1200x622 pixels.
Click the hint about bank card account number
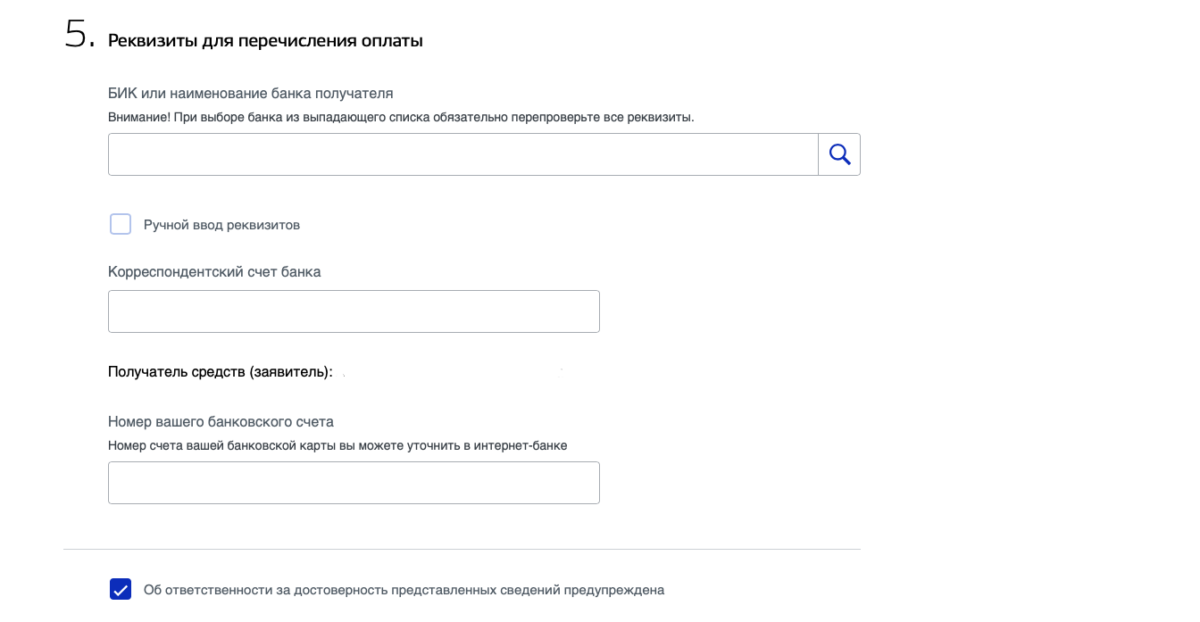click(x=337, y=445)
